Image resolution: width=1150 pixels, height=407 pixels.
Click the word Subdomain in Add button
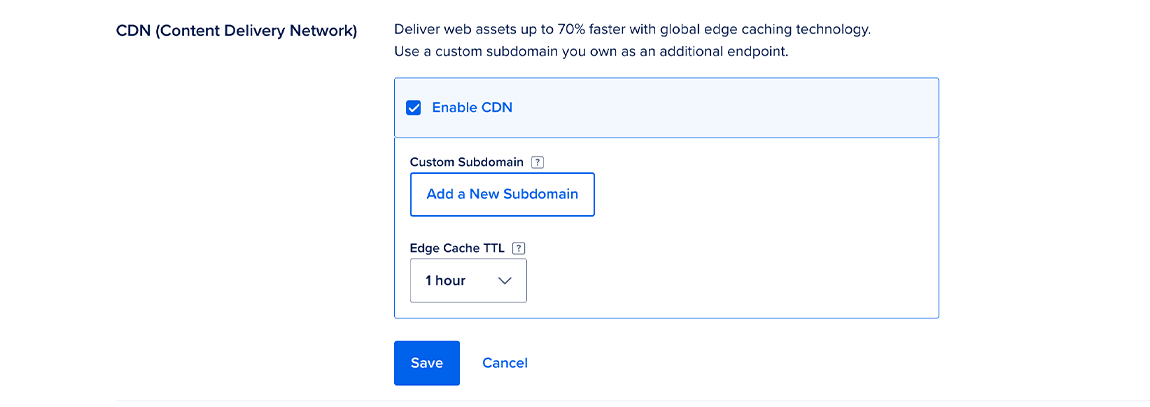click(x=540, y=194)
